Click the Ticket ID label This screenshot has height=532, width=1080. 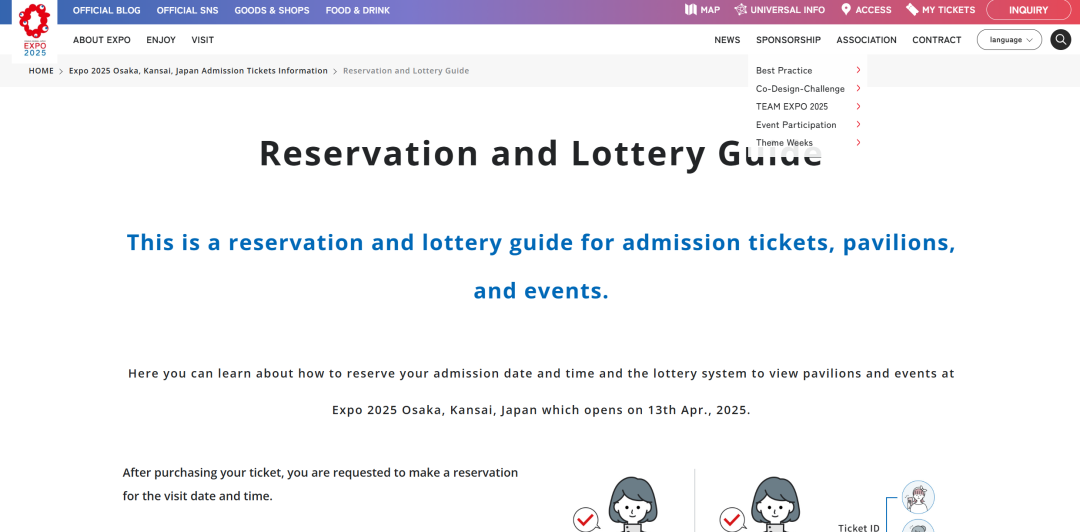click(x=859, y=528)
